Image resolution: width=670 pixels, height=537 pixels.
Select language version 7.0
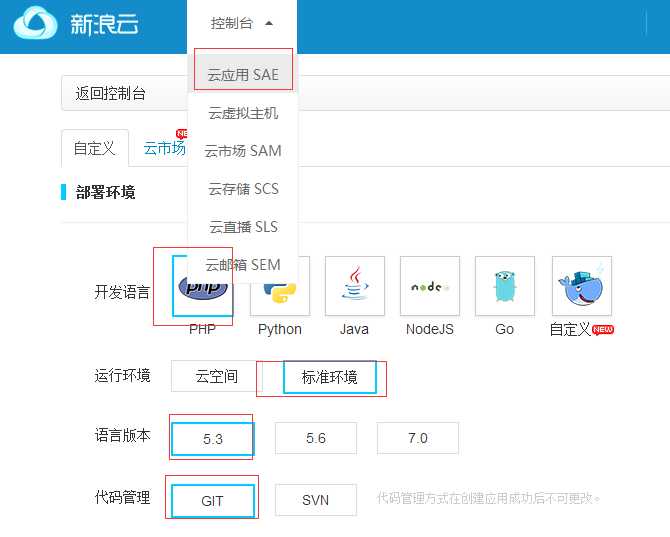pyautogui.click(x=417, y=438)
